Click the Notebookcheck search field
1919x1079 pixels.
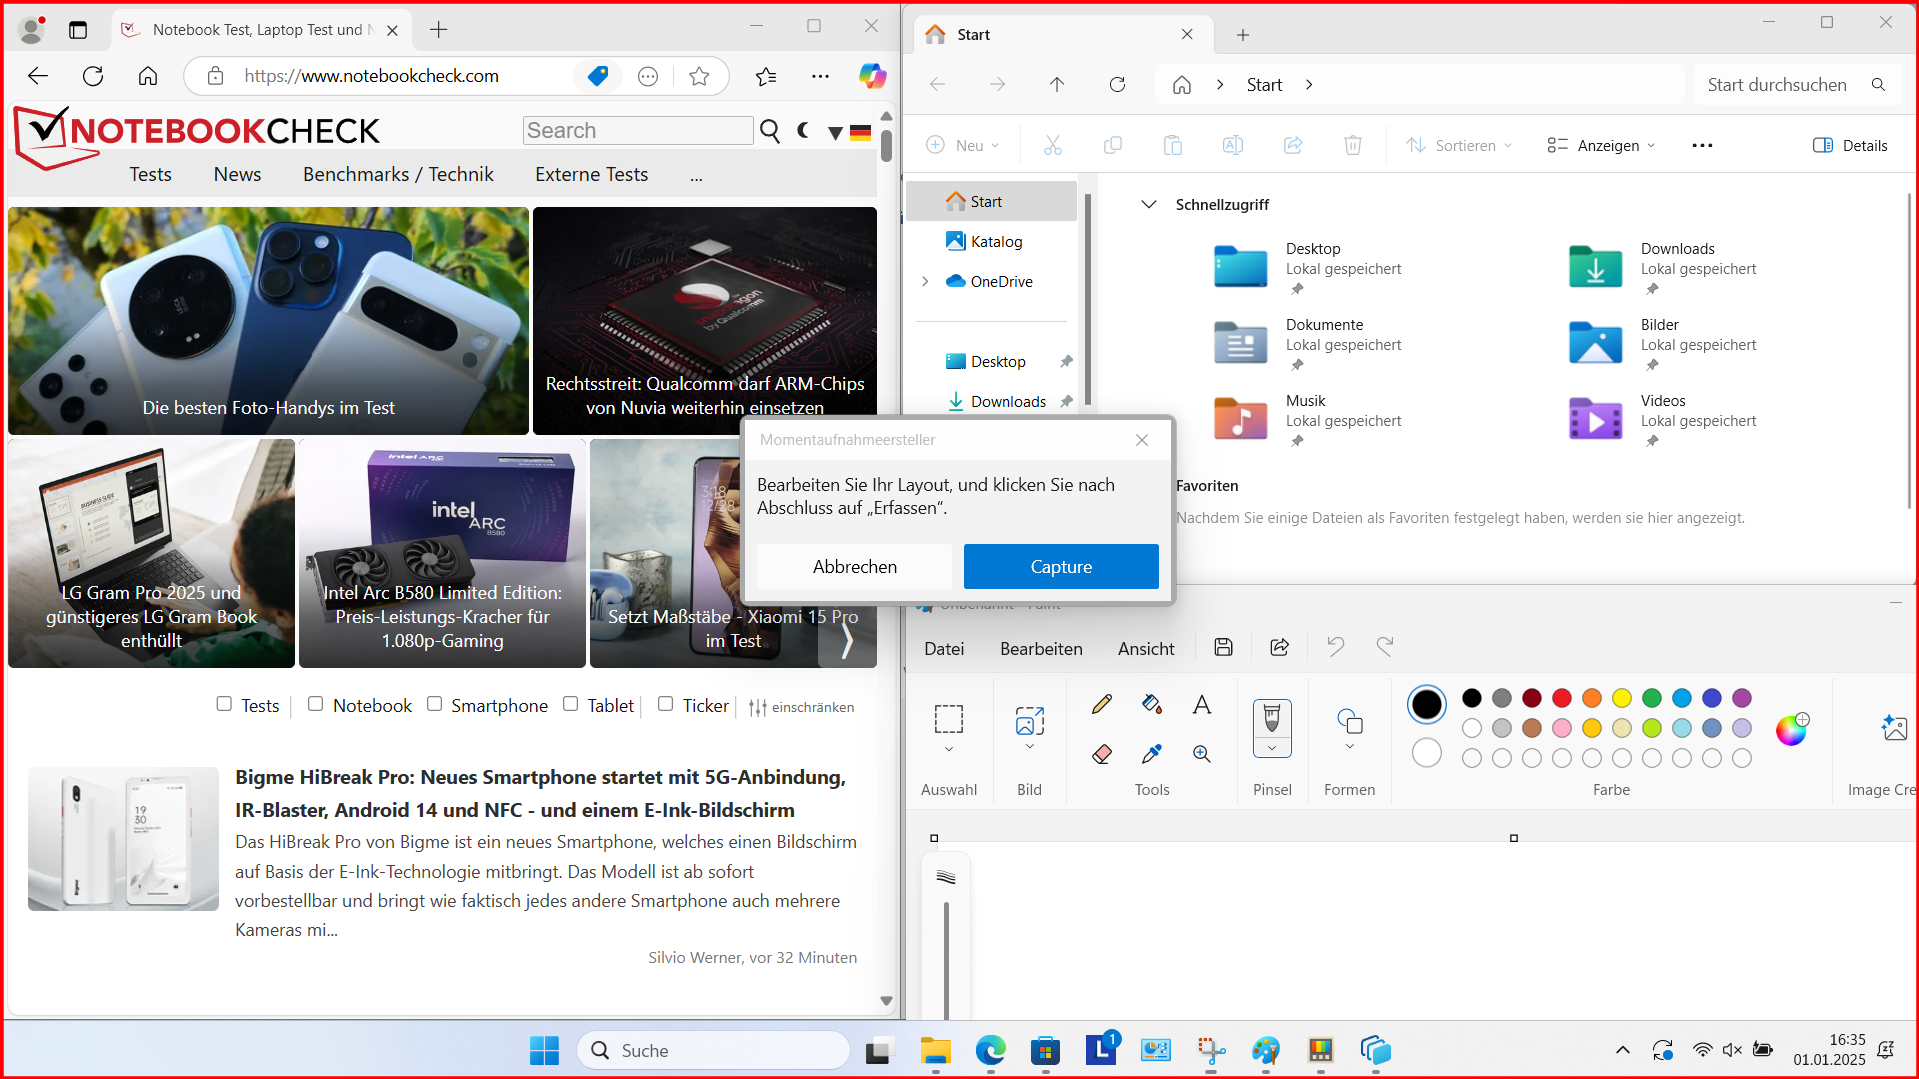click(x=638, y=130)
